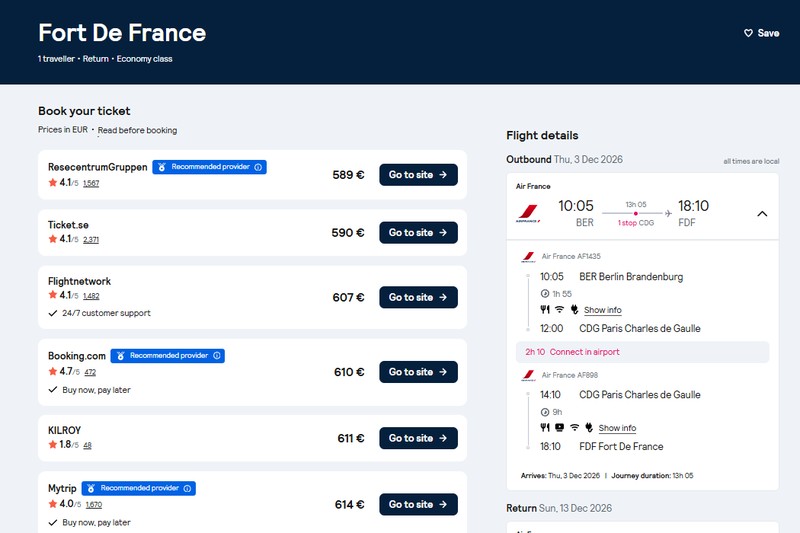
Task: Click 'Prices in EUR' text
Action: (63, 130)
